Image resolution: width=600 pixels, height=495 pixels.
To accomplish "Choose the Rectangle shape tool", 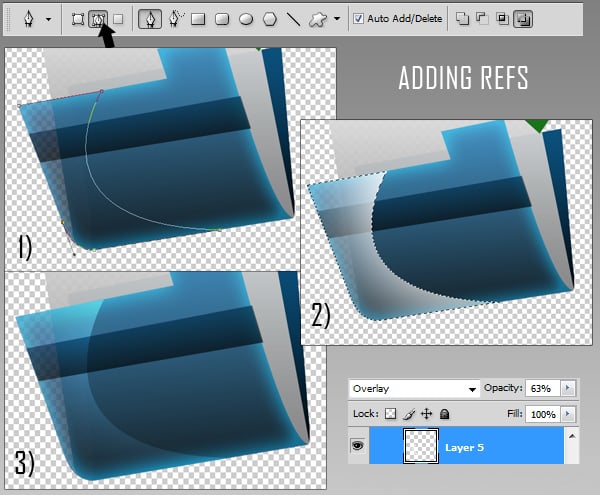I will coord(198,18).
